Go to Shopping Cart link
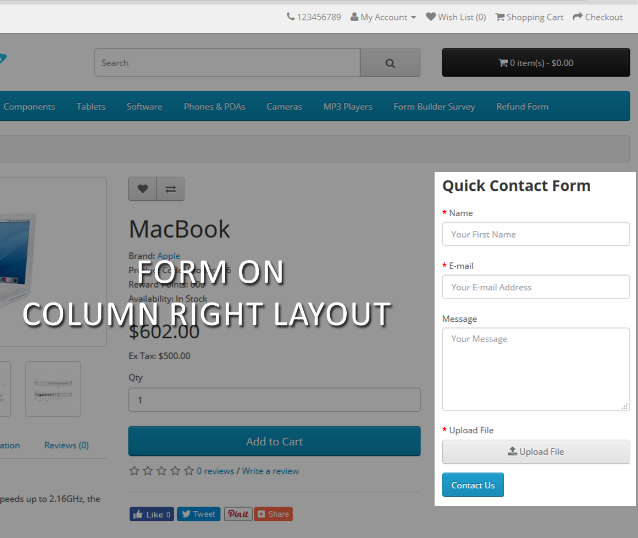The height and width of the screenshot is (538, 638). 529,17
